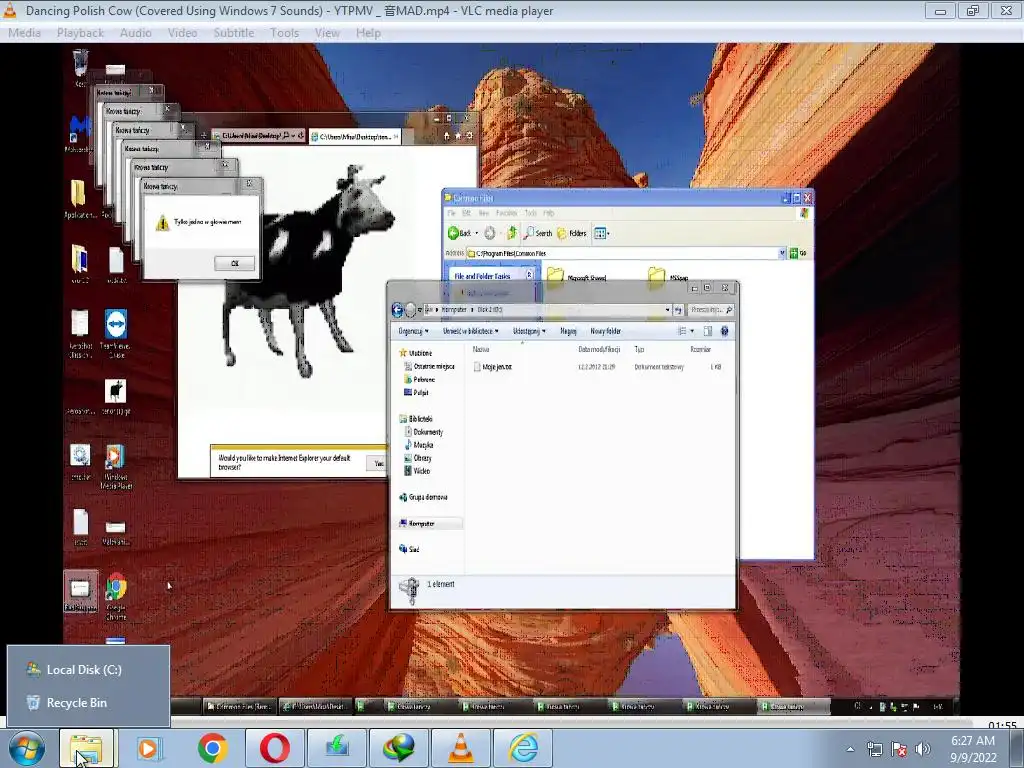Click the blue help icon in the Komputer window
Viewport: 1024px width, 768px height.
(724, 331)
